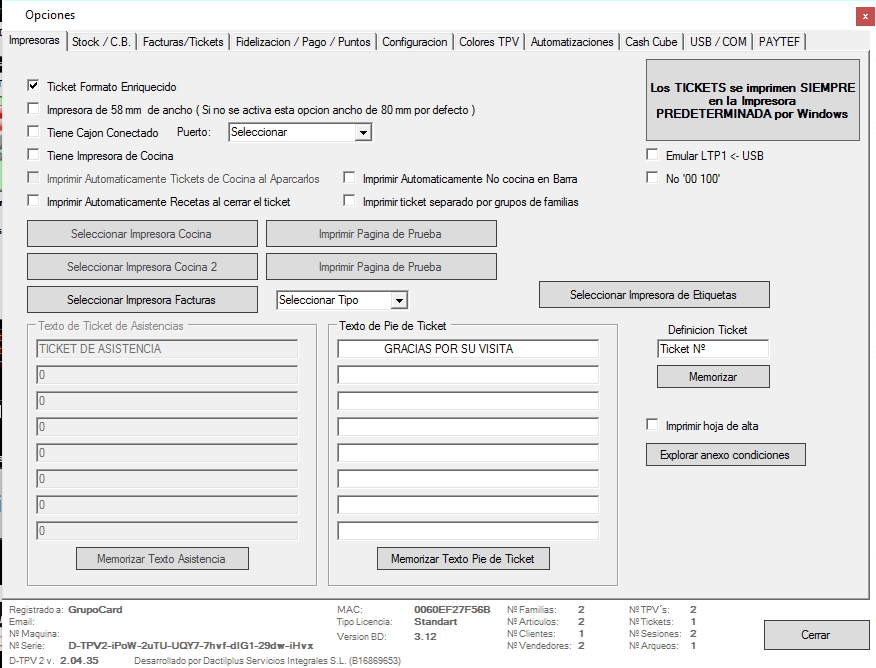Switch to the Stock / C.B. tab
The width and height of the screenshot is (876, 668).
pyautogui.click(x=101, y=42)
